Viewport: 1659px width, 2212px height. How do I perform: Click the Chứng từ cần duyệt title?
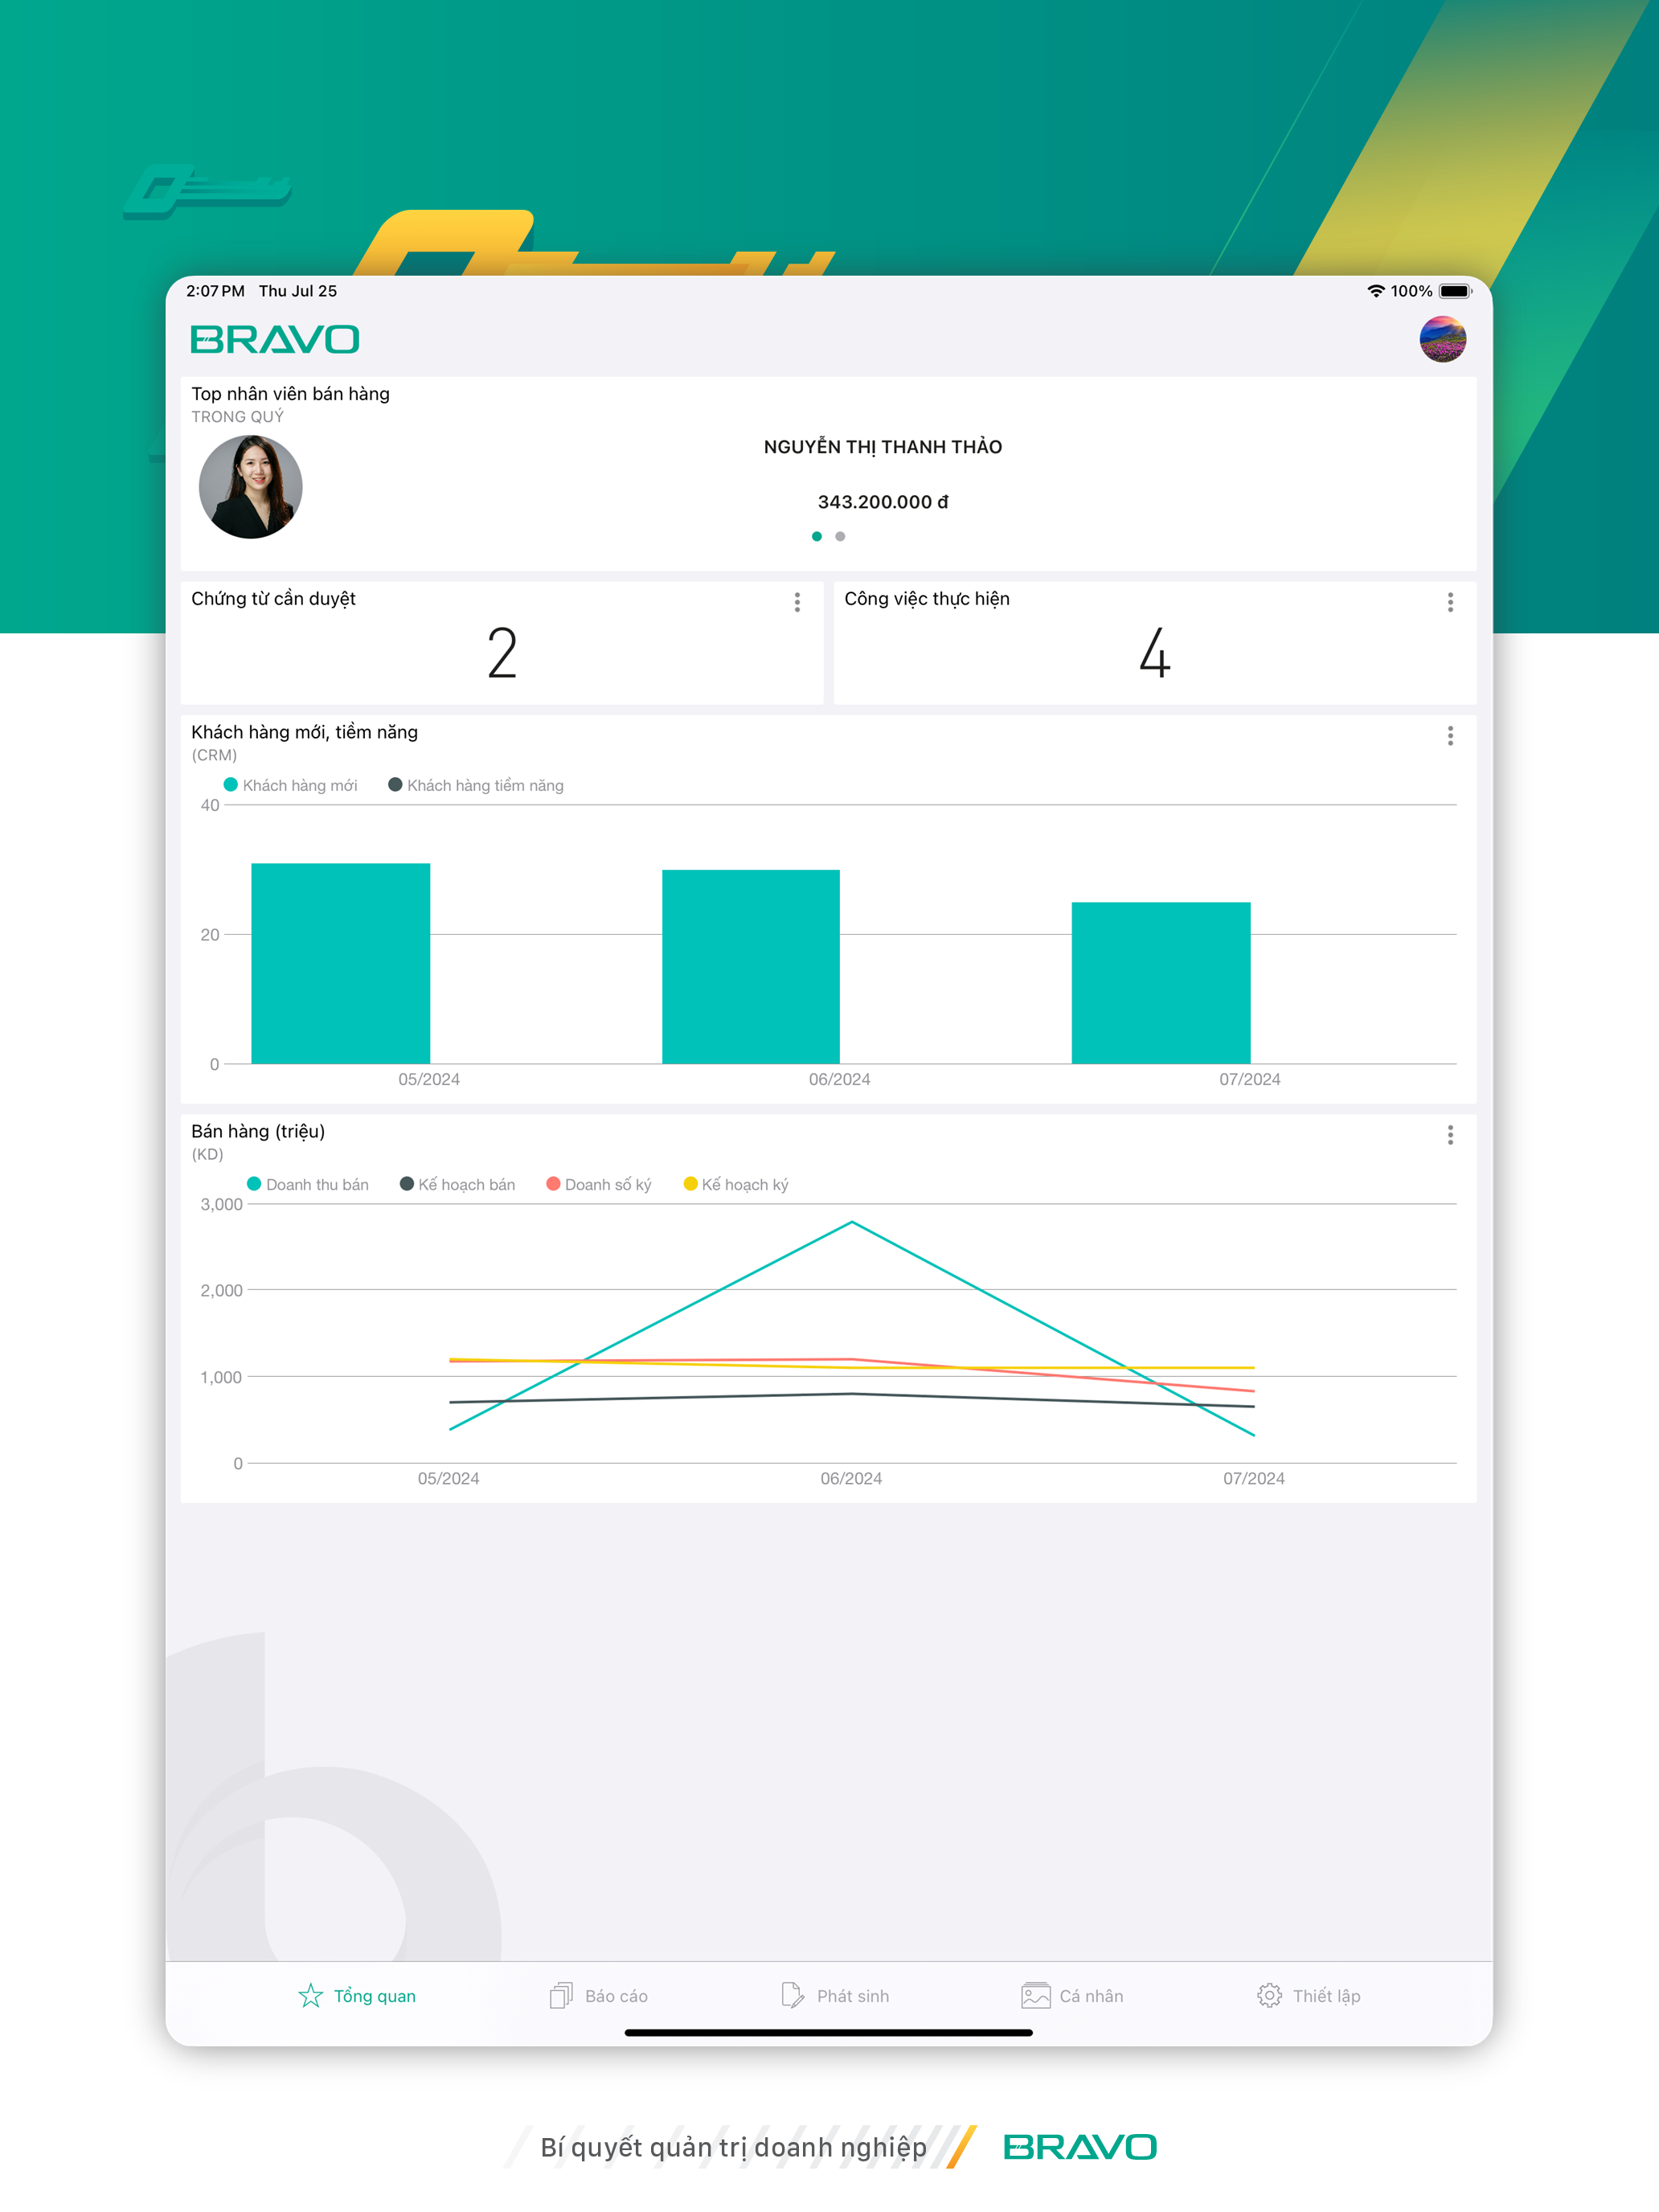pyautogui.click(x=274, y=599)
